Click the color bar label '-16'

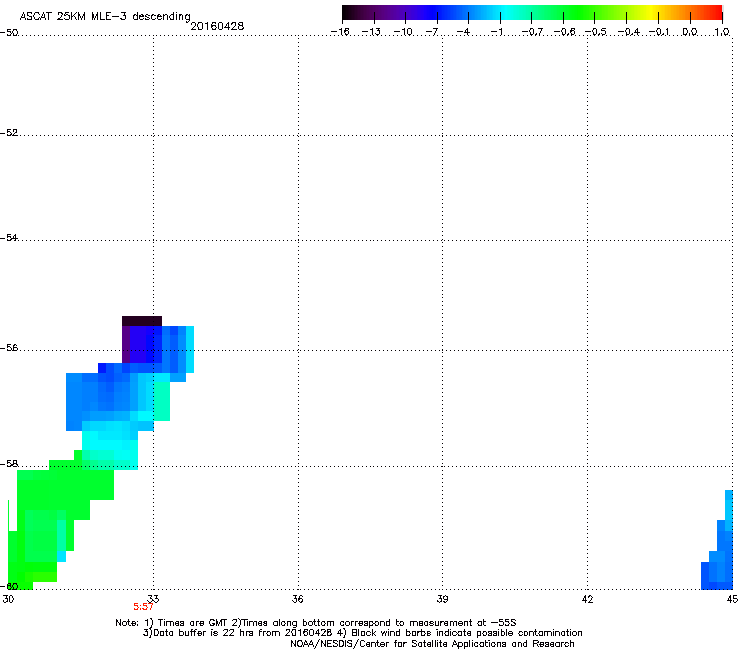pyautogui.click(x=340, y=32)
